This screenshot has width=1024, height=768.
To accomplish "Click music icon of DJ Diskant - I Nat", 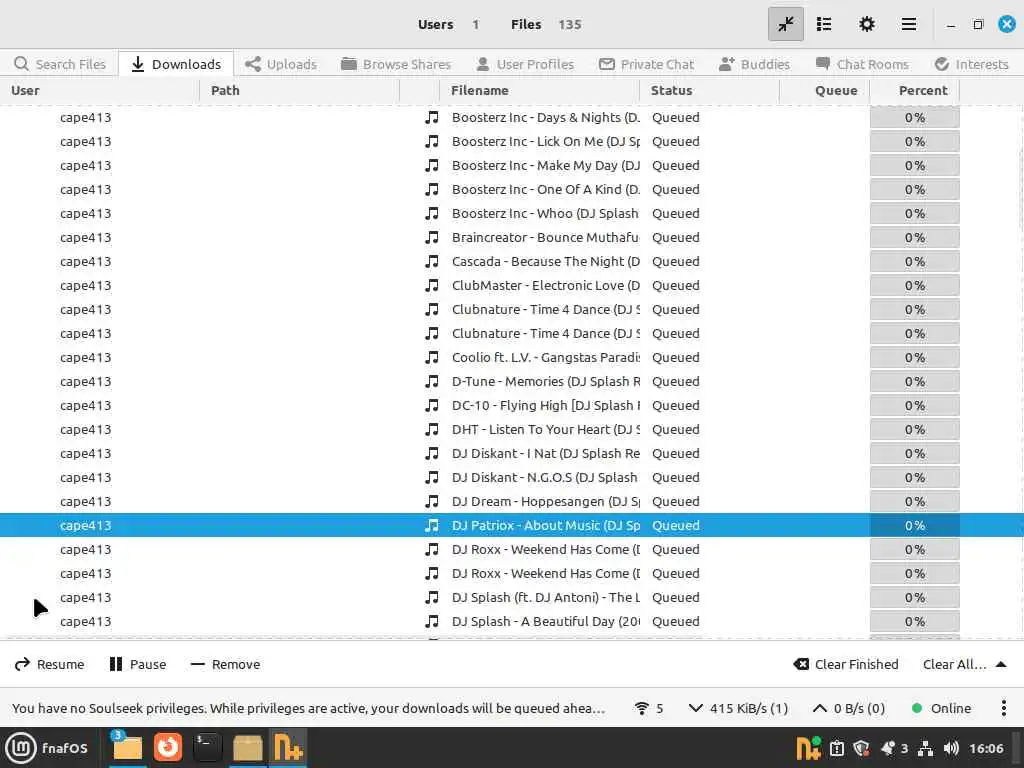I will click(432, 454).
